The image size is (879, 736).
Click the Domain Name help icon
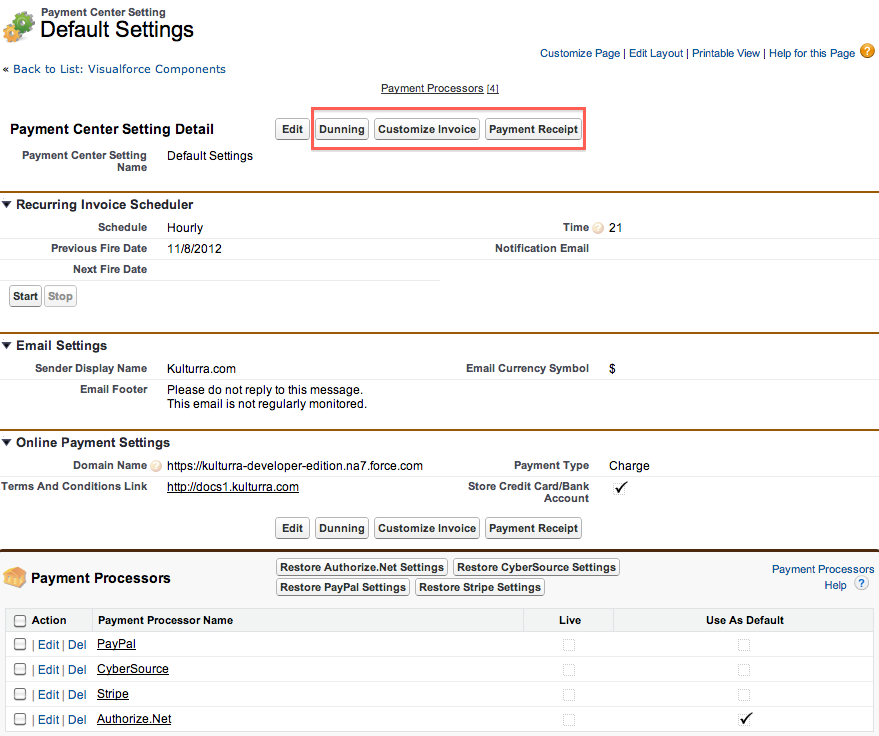click(x=156, y=466)
